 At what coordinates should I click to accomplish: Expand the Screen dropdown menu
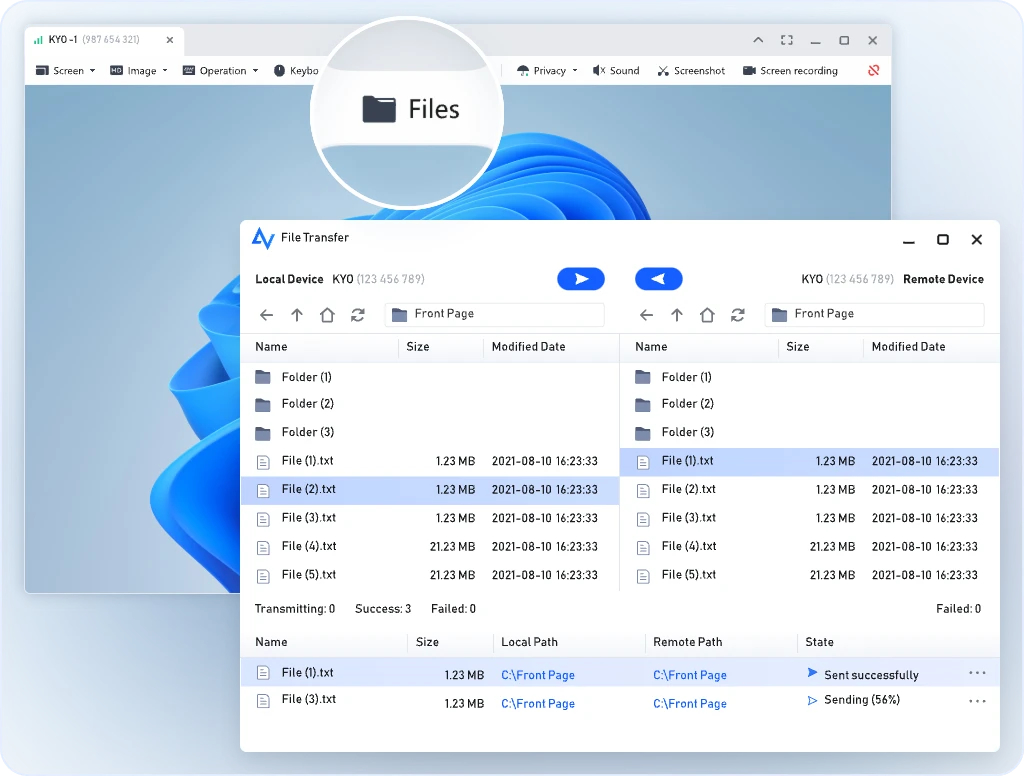point(66,71)
